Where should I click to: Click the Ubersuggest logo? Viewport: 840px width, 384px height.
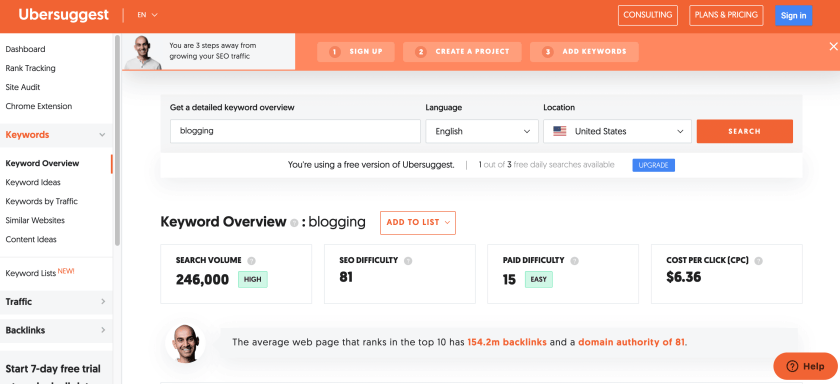coord(64,15)
